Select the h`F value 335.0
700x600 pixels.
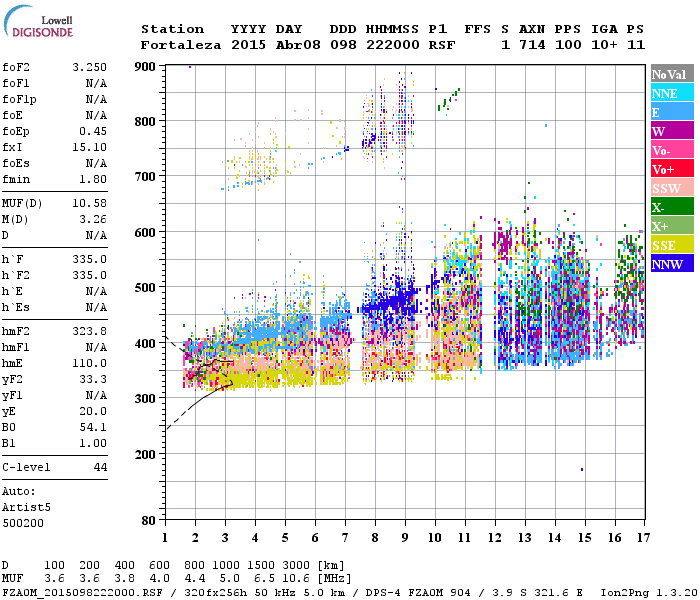[90, 259]
